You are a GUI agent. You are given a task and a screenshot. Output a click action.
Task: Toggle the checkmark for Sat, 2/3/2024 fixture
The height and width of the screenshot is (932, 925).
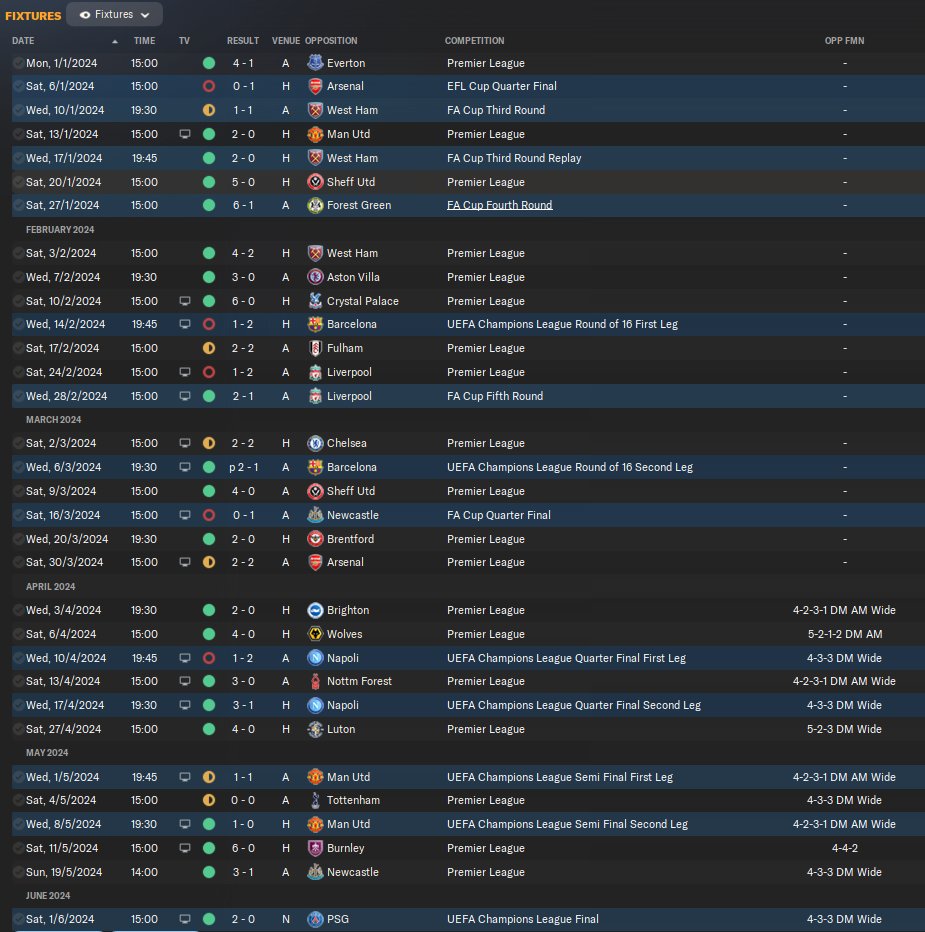pos(18,443)
